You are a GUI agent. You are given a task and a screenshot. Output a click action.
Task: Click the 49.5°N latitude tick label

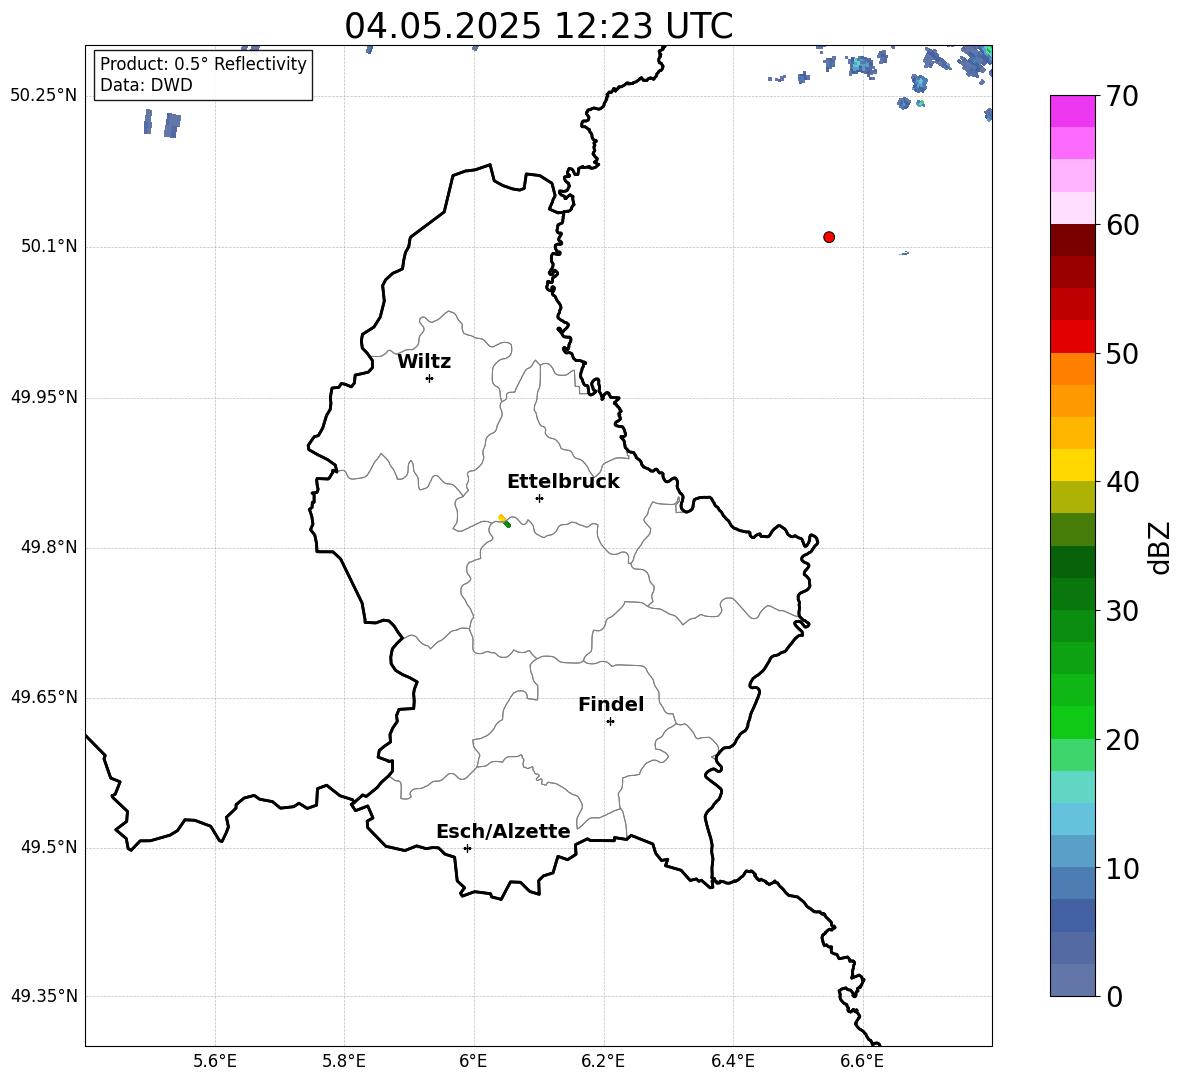49,847
